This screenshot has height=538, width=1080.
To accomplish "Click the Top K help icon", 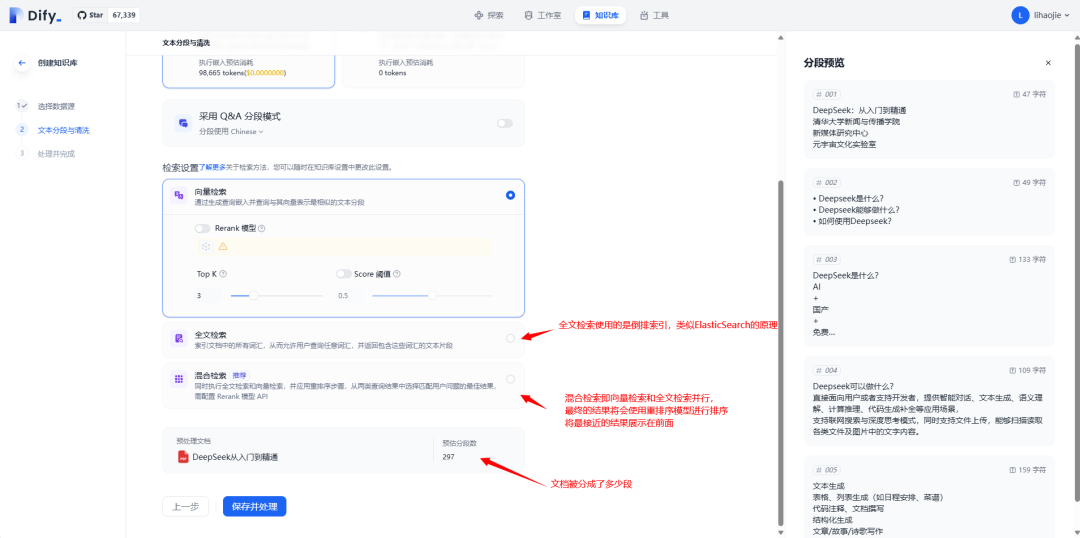I will pos(223,273).
